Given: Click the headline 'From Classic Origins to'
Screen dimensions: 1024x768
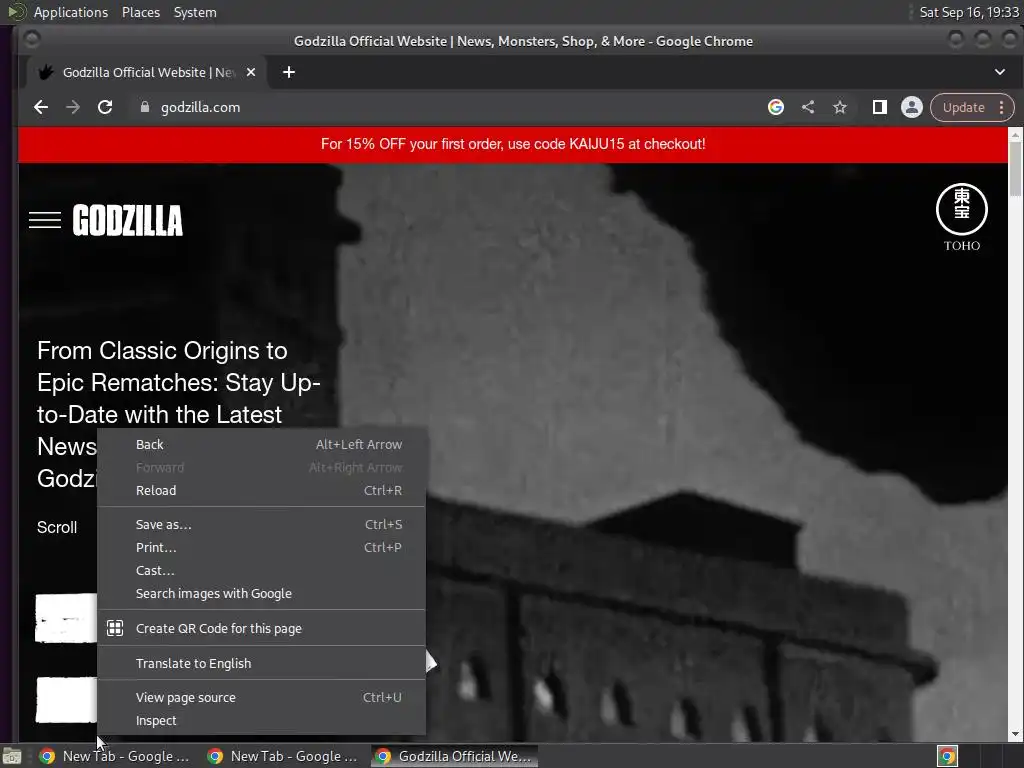Looking at the screenshot, I should pyautogui.click(x=162, y=351).
